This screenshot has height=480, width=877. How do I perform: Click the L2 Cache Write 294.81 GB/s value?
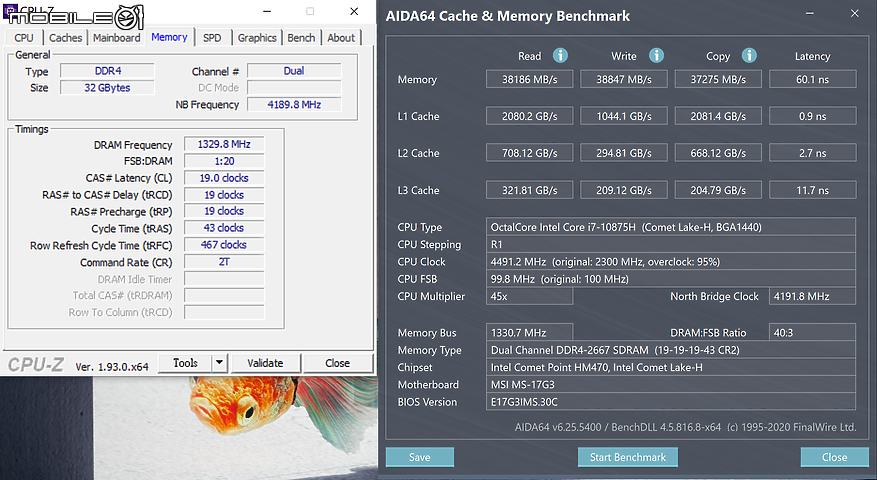[624, 153]
